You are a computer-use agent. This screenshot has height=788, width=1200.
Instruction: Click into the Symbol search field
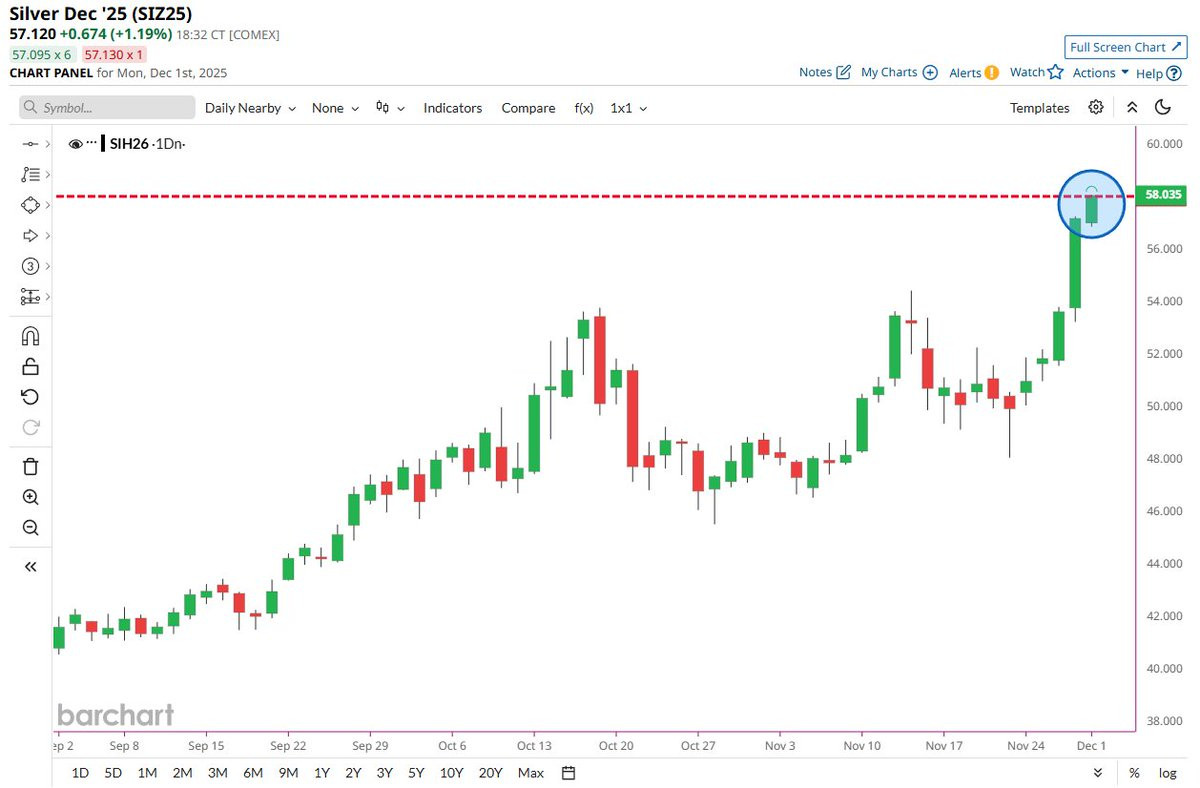[107, 108]
